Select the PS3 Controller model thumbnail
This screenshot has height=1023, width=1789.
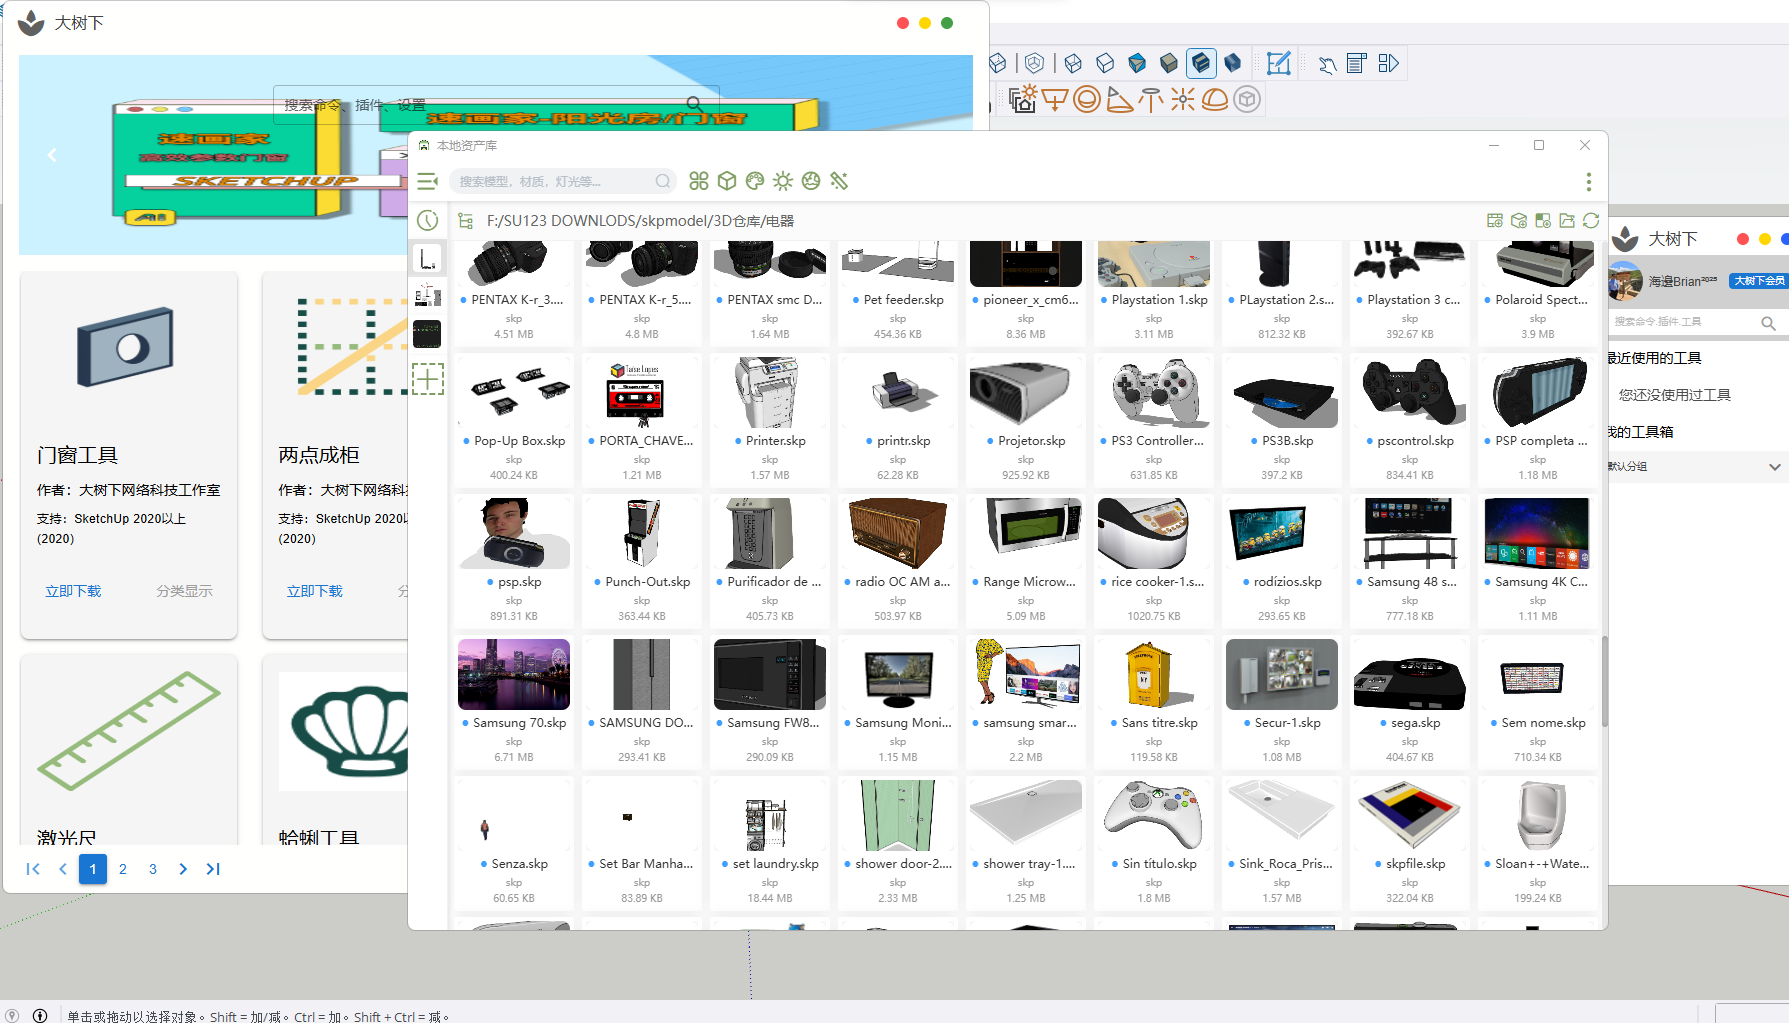click(x=1153, y=394)
